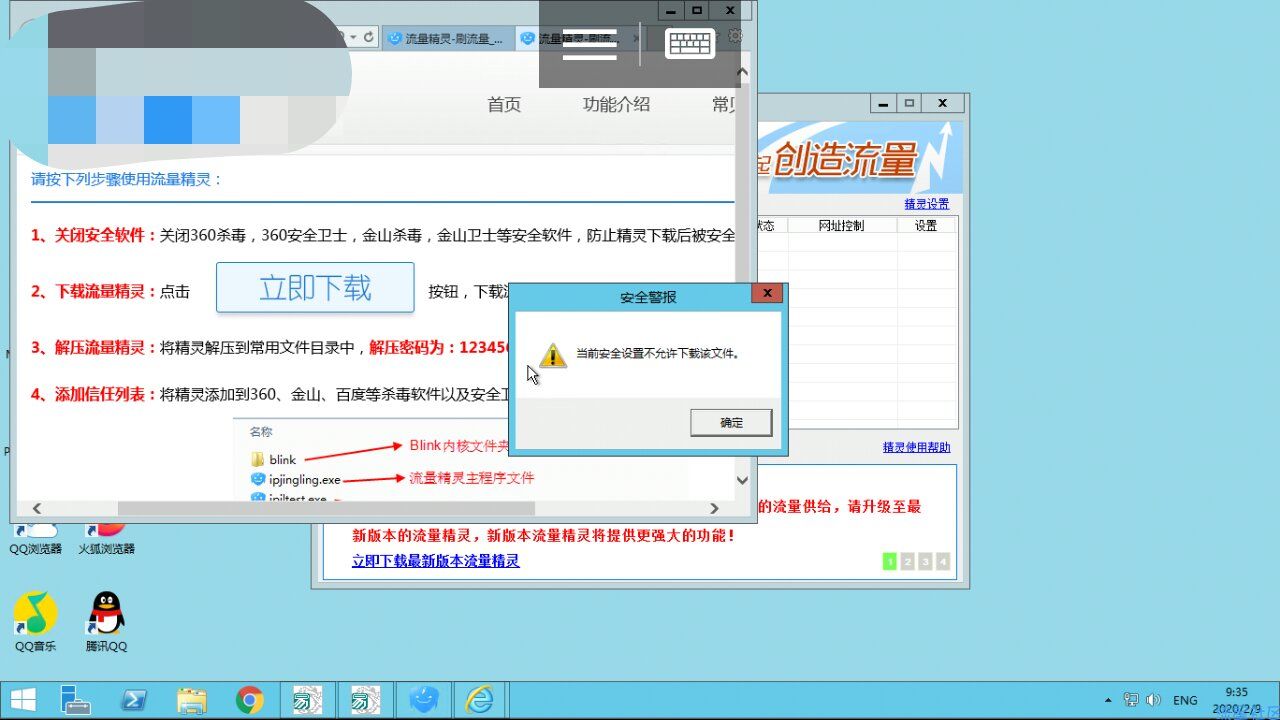Maximize the 流量精灵 application window

pyautogui.click(x=909, y=103)
